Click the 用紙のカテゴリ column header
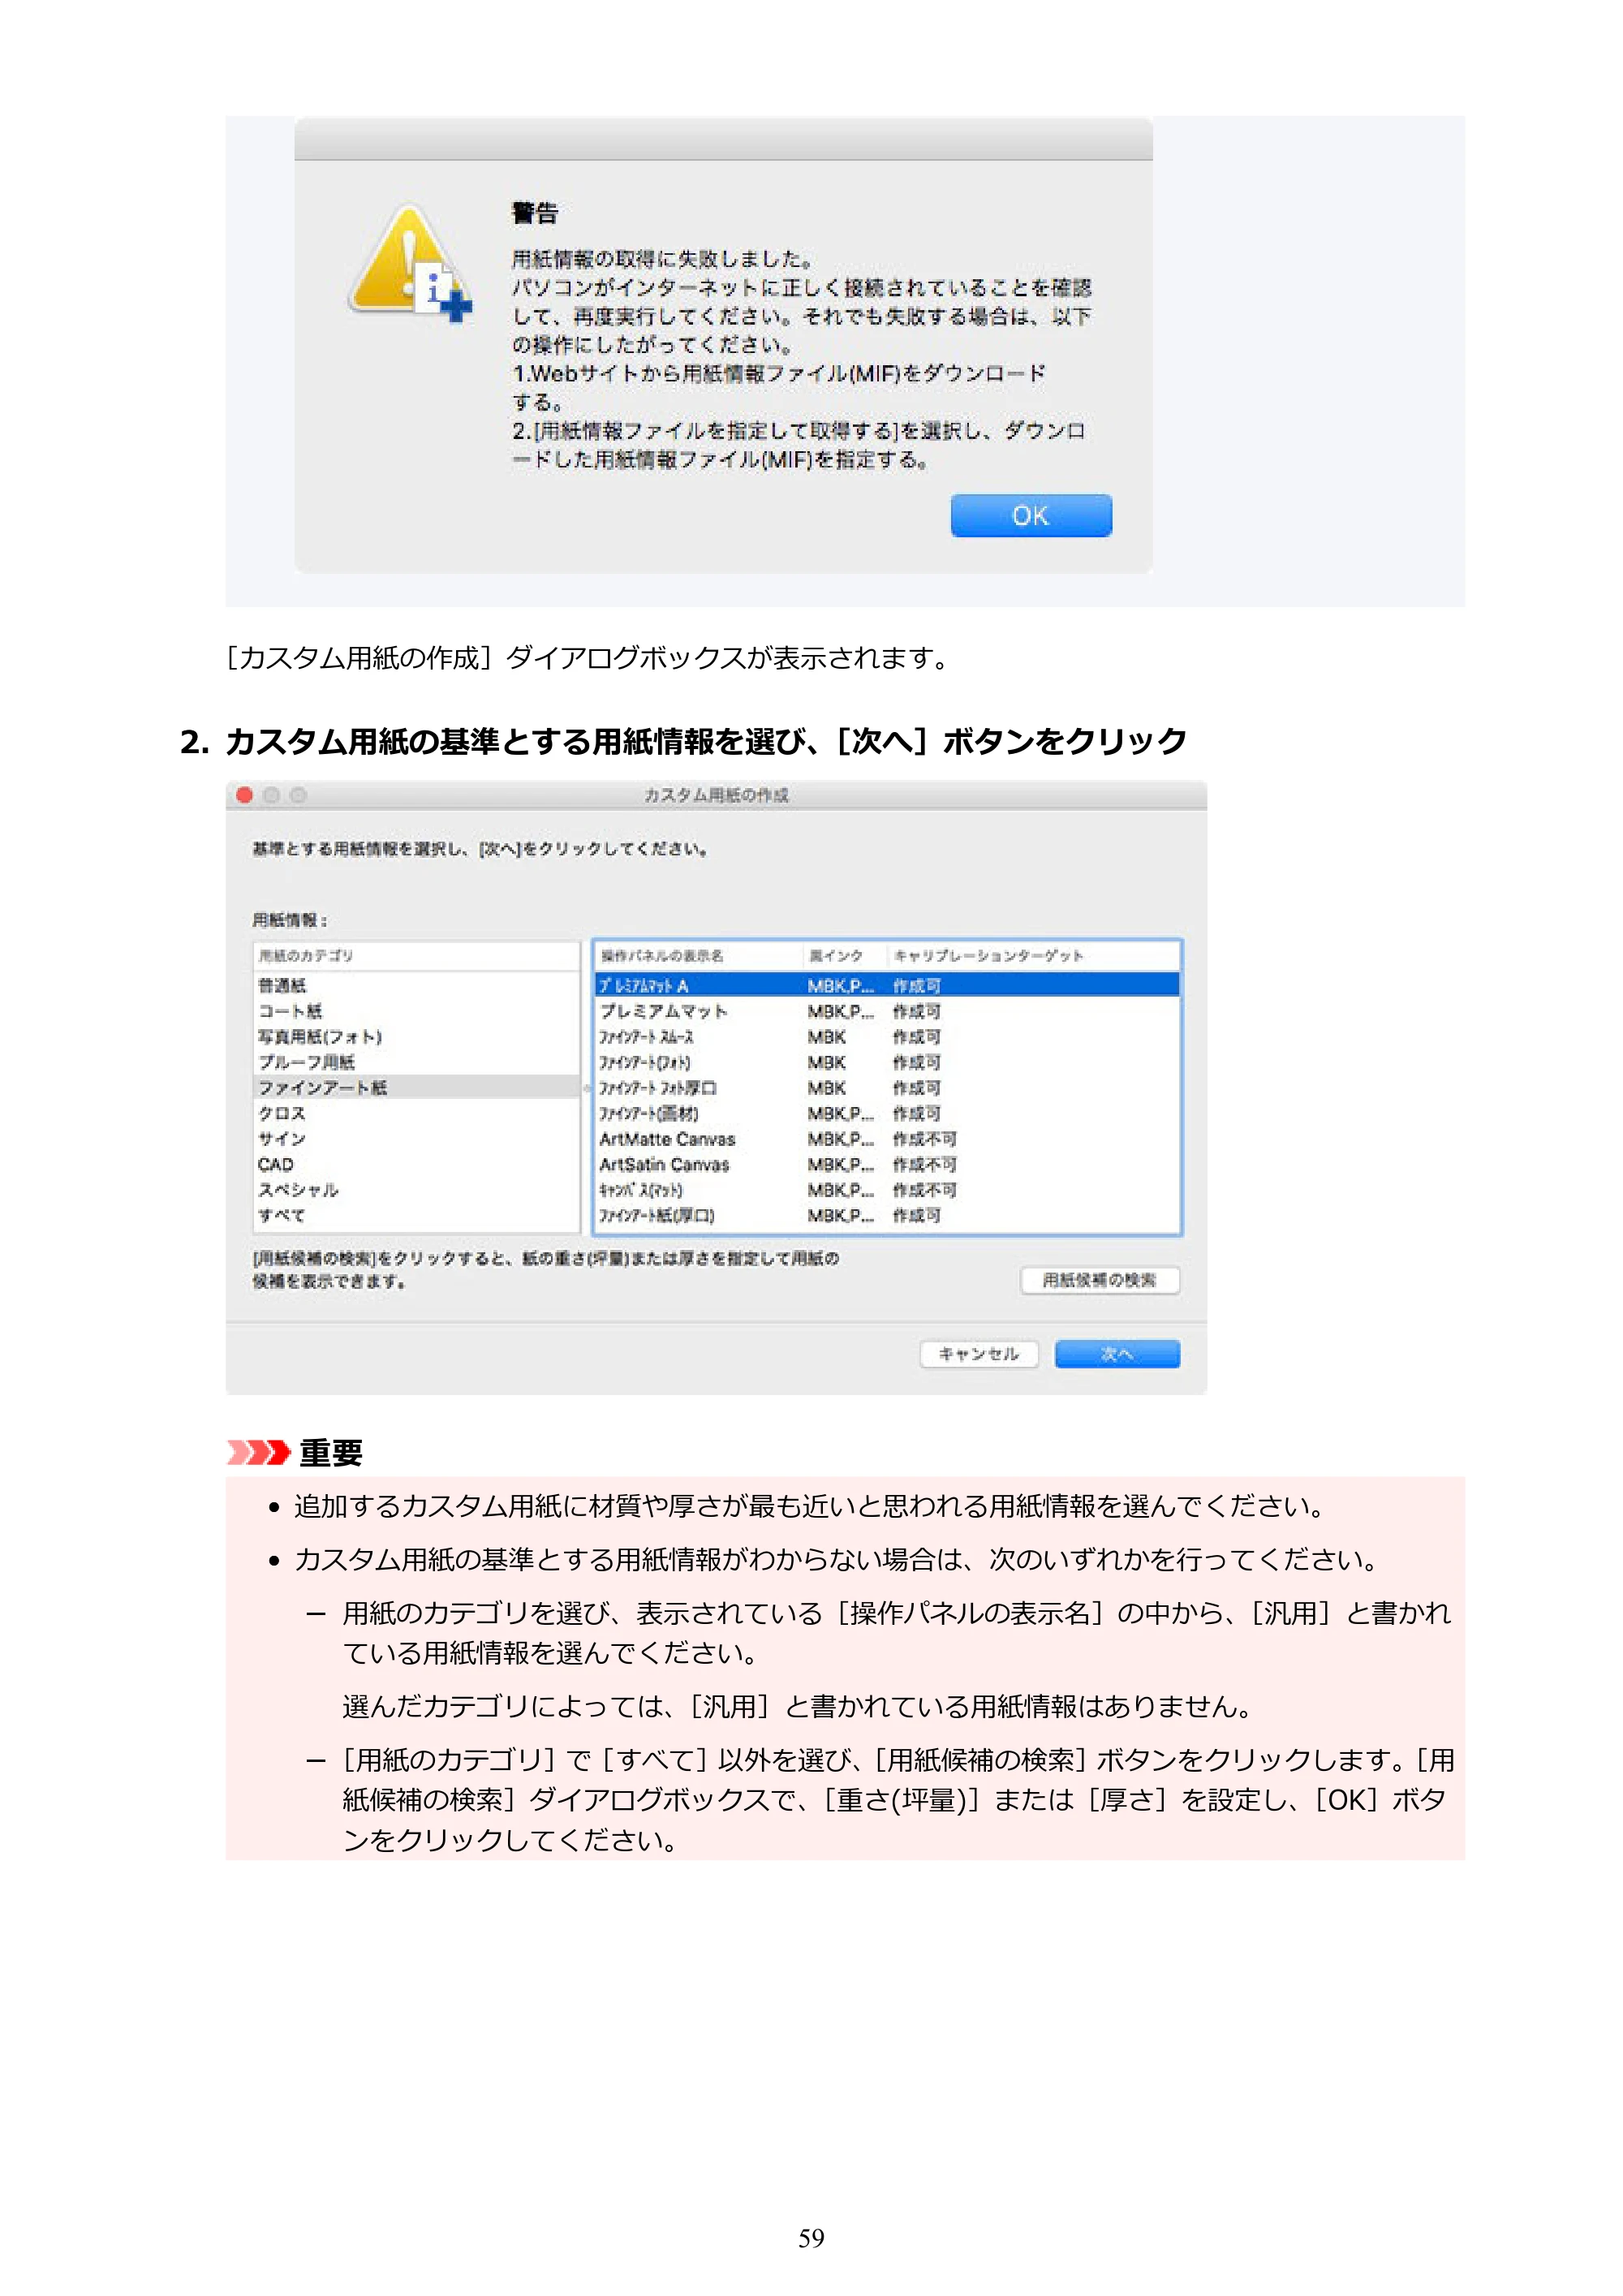 pos(416,955)
